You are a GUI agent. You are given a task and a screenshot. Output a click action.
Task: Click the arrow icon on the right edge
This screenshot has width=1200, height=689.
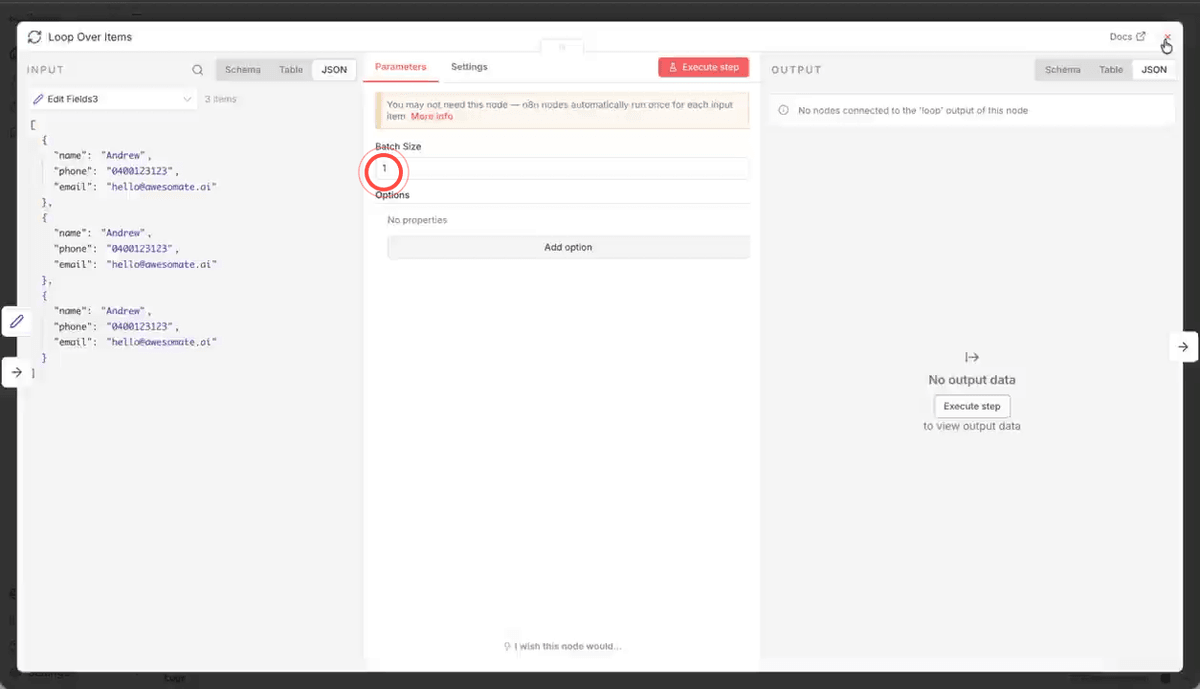point(1184,346)
